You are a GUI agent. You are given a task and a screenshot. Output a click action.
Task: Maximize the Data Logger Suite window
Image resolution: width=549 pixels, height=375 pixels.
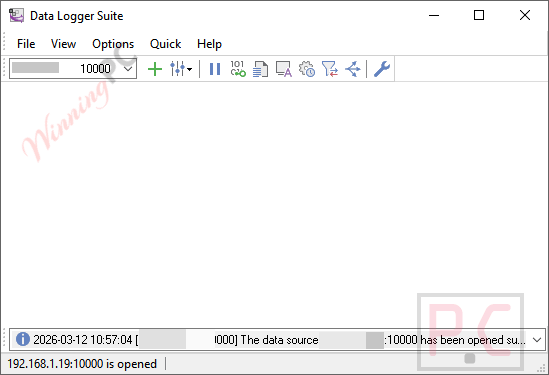479,15
